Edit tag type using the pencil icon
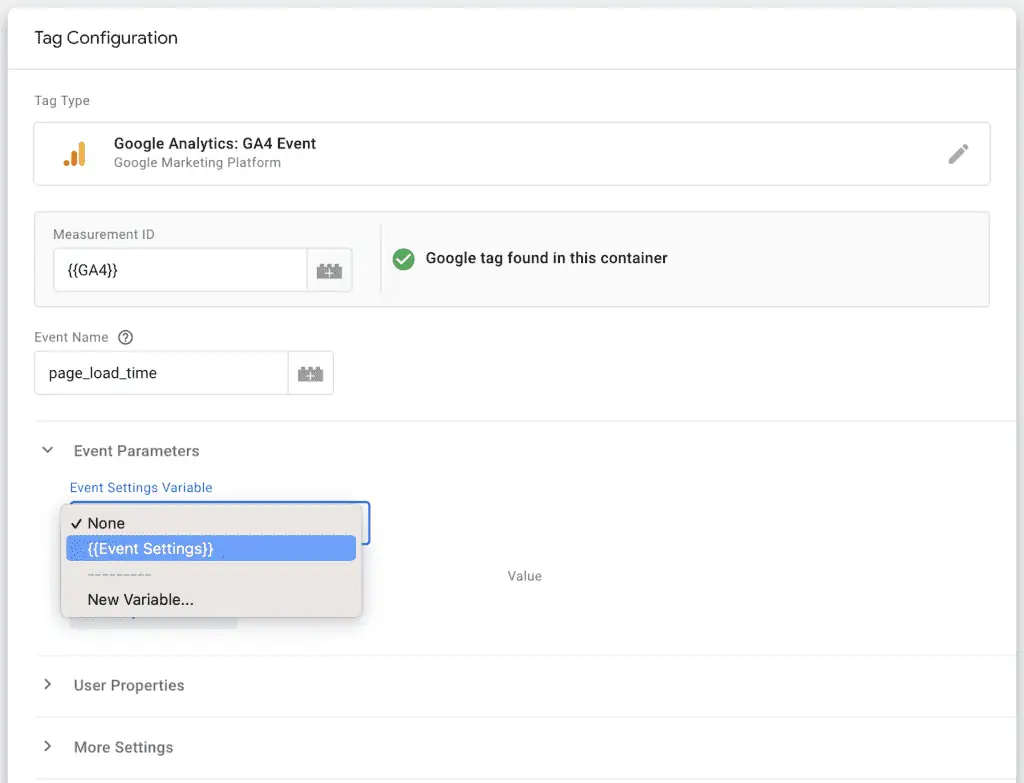Image resolution: width=1024 pixels, height=783 pixels. pyautogui.click(x=958, y=153)
